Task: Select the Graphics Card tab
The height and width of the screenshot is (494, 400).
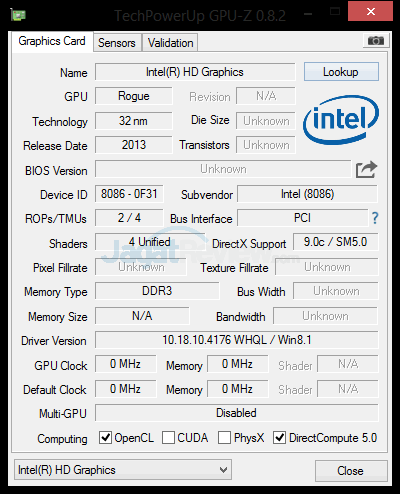Action: pyautogui.click(x=52, y=41)
